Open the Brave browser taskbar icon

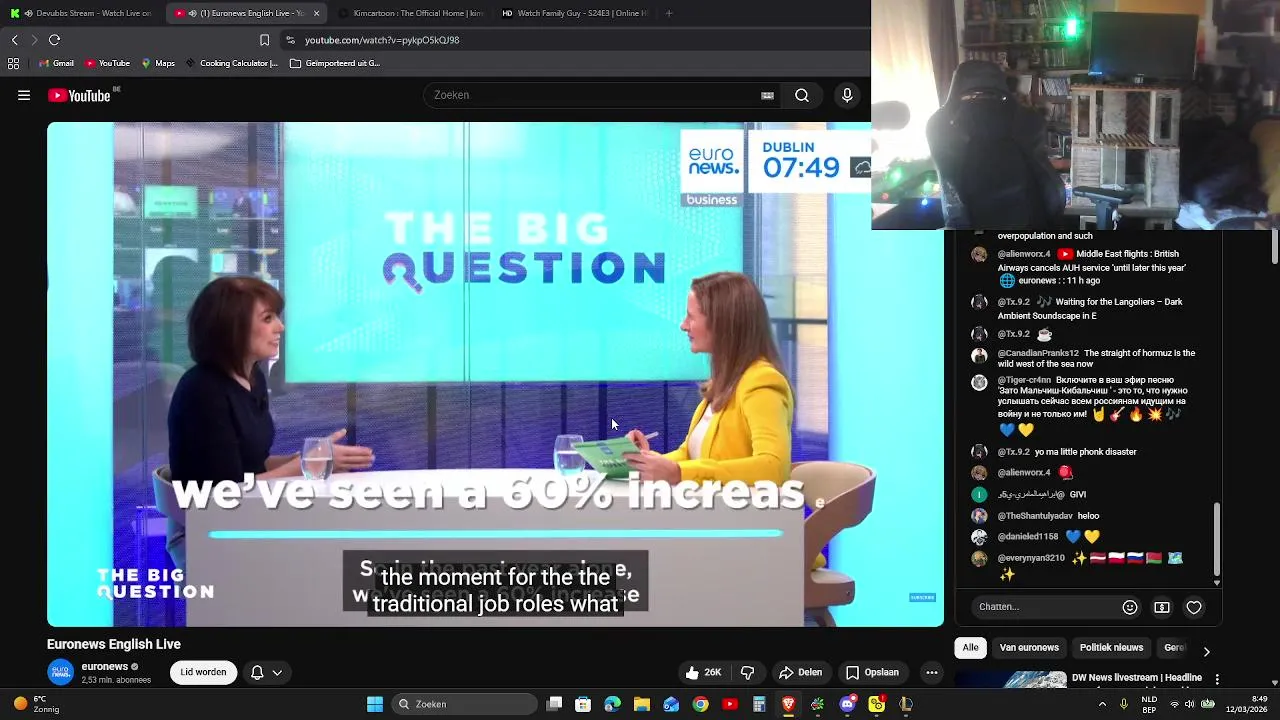pyautogui.click(x=788, y=704)
